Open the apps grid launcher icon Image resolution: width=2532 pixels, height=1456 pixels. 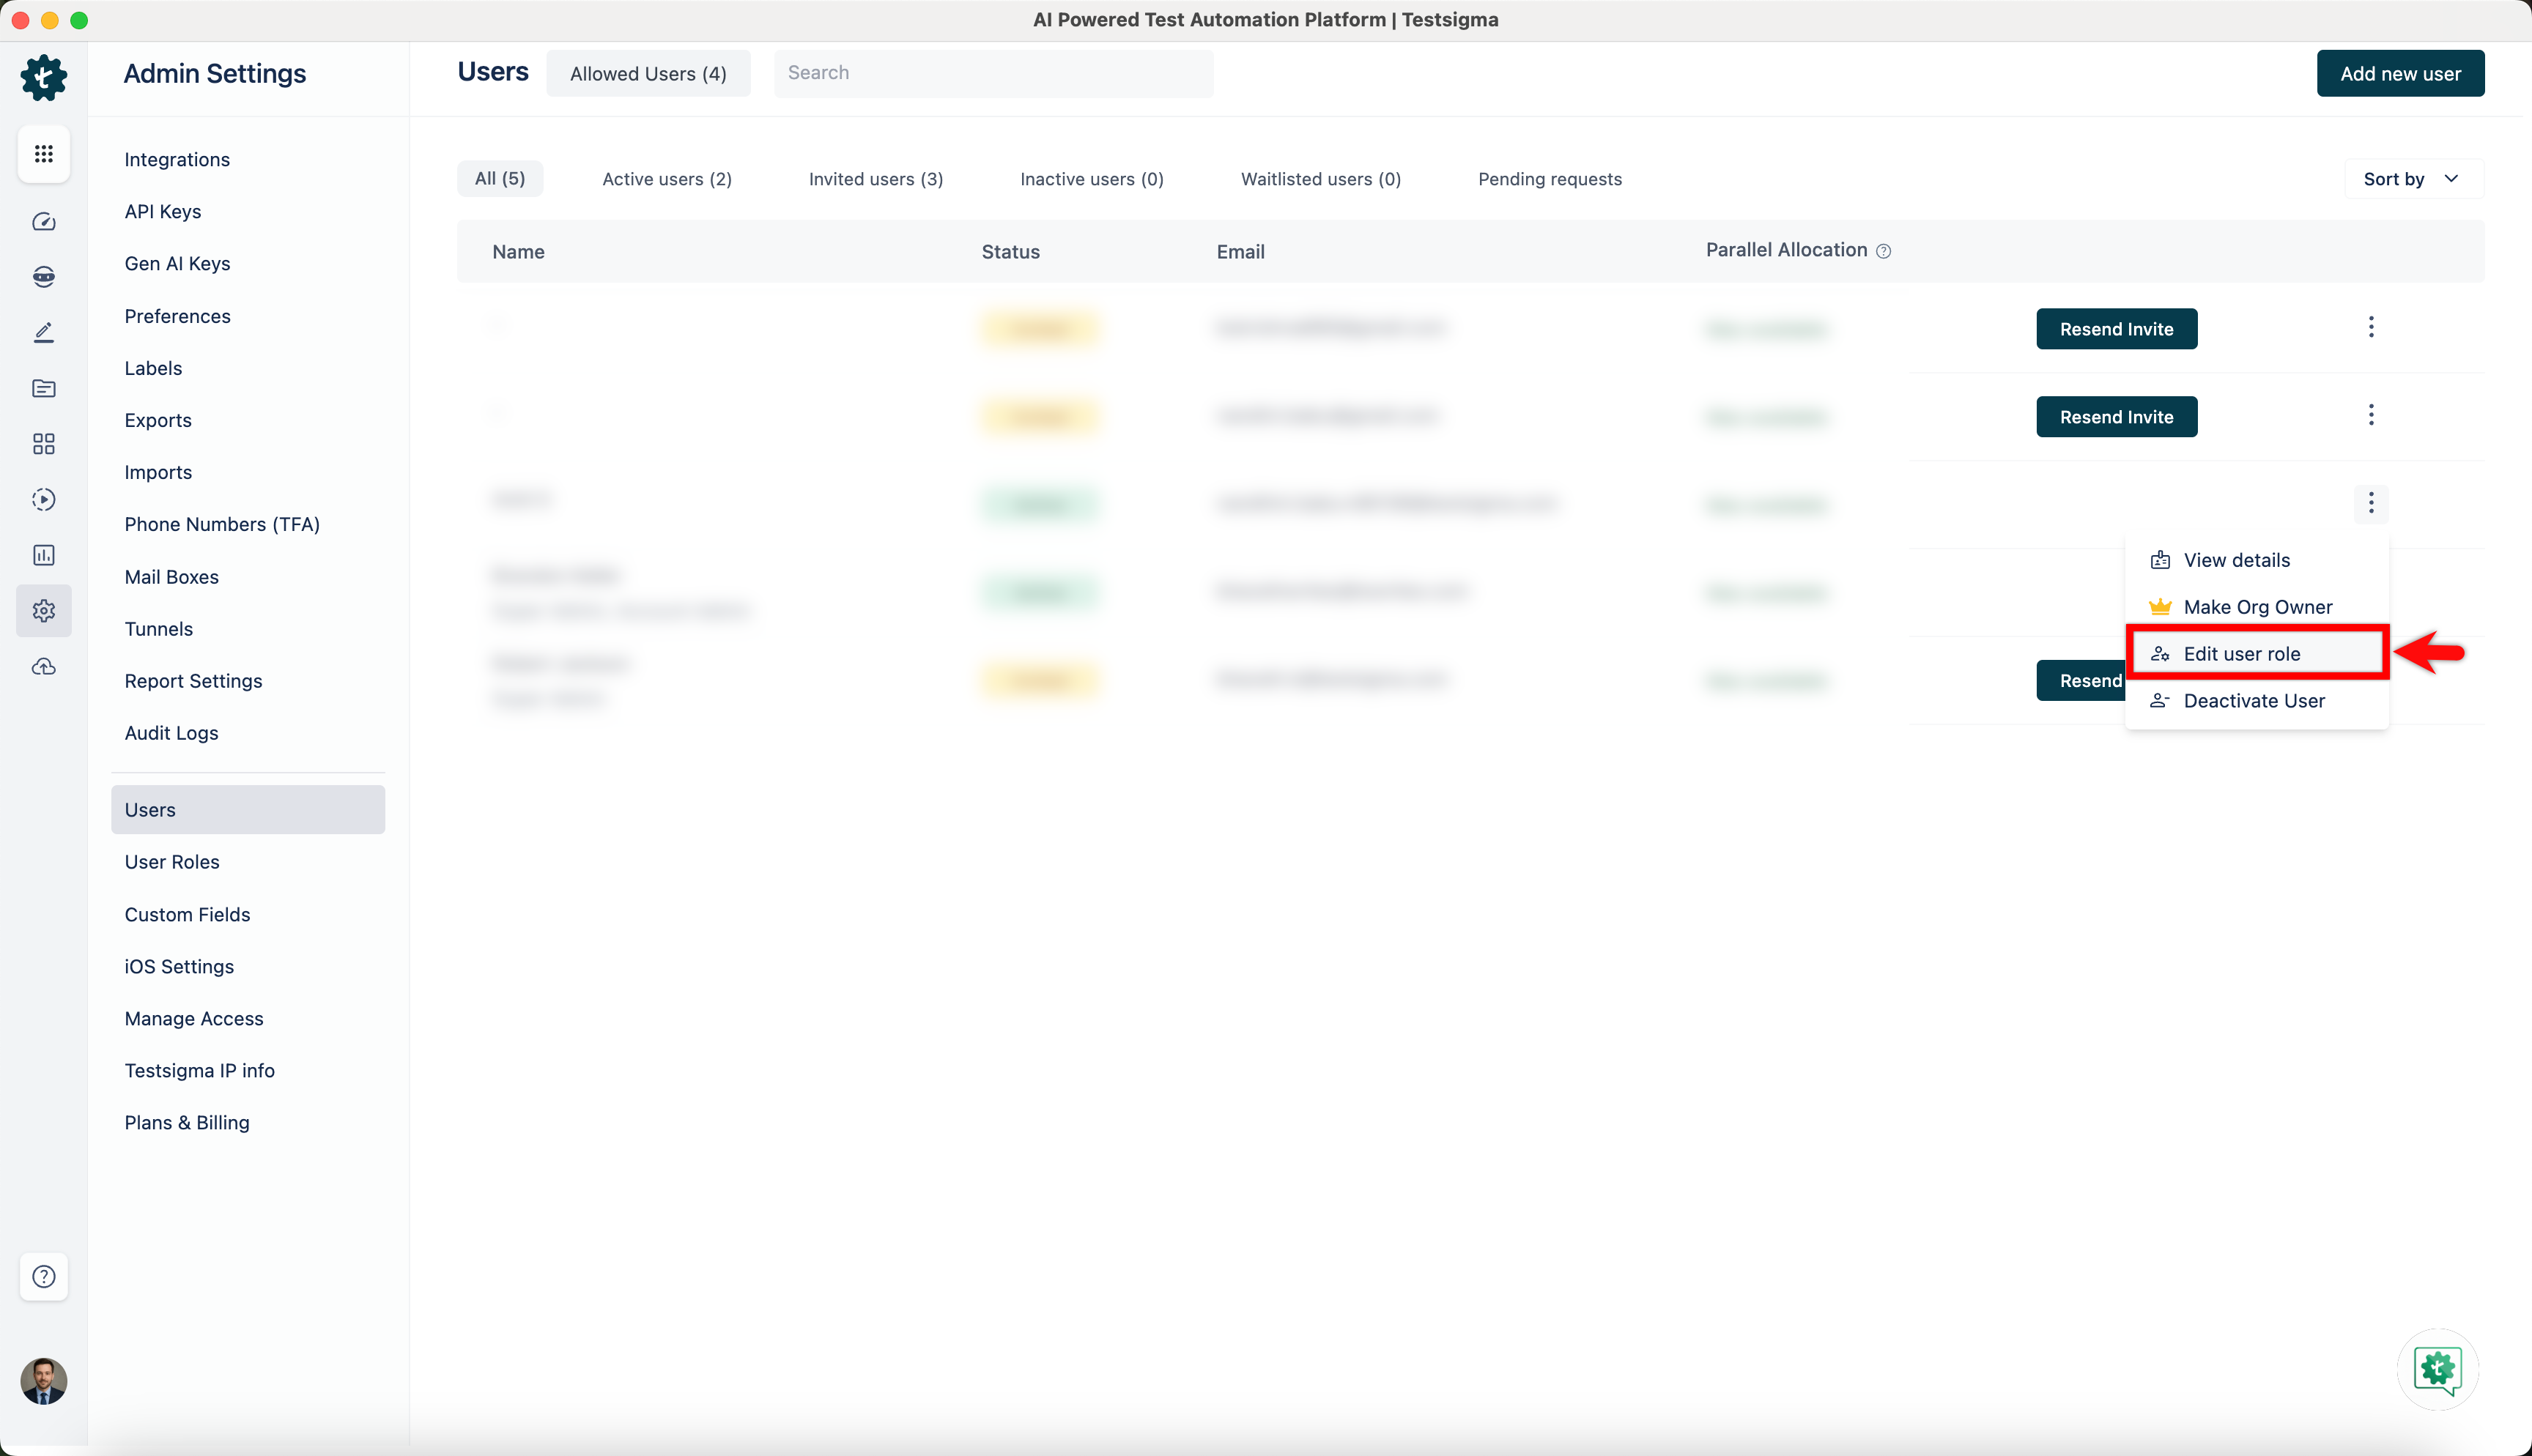click(x=43, y=153)
